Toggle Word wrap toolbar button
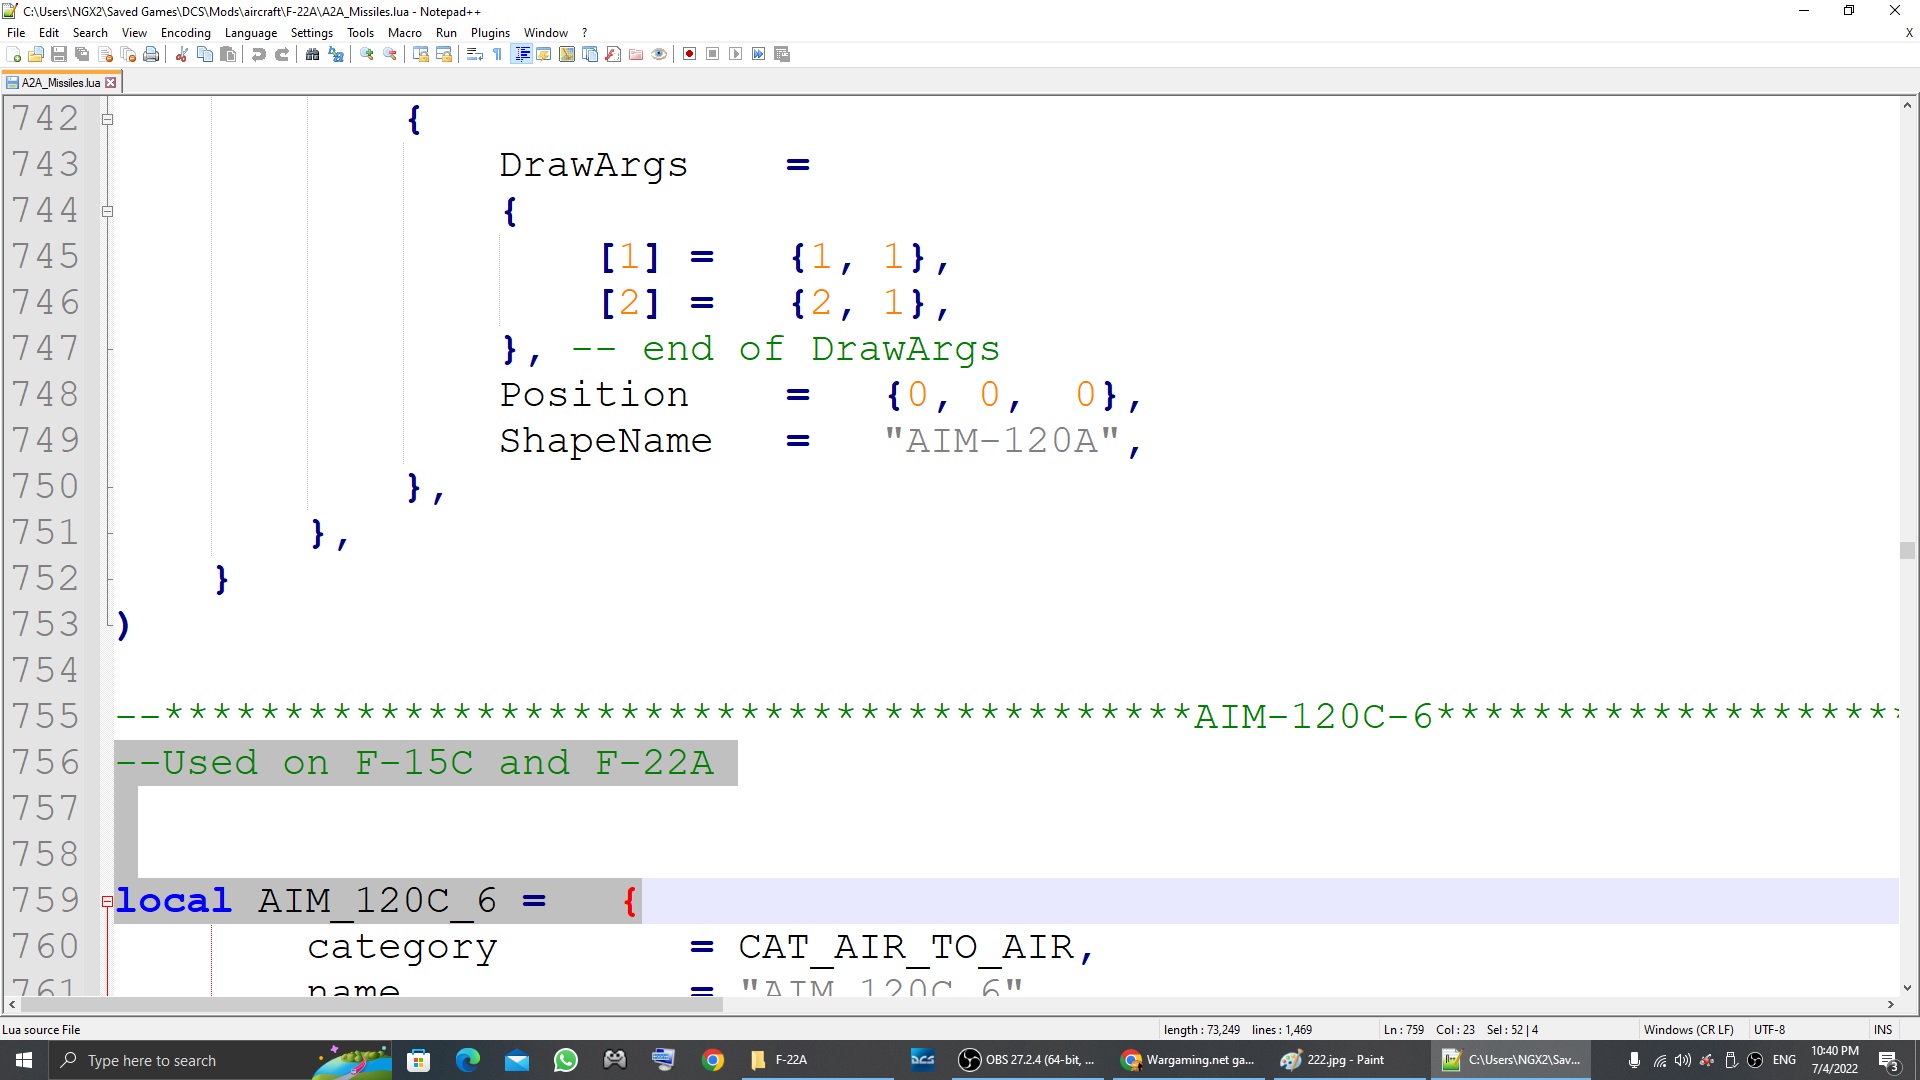Screen dimensions: 1920x1080 point(475,54)
